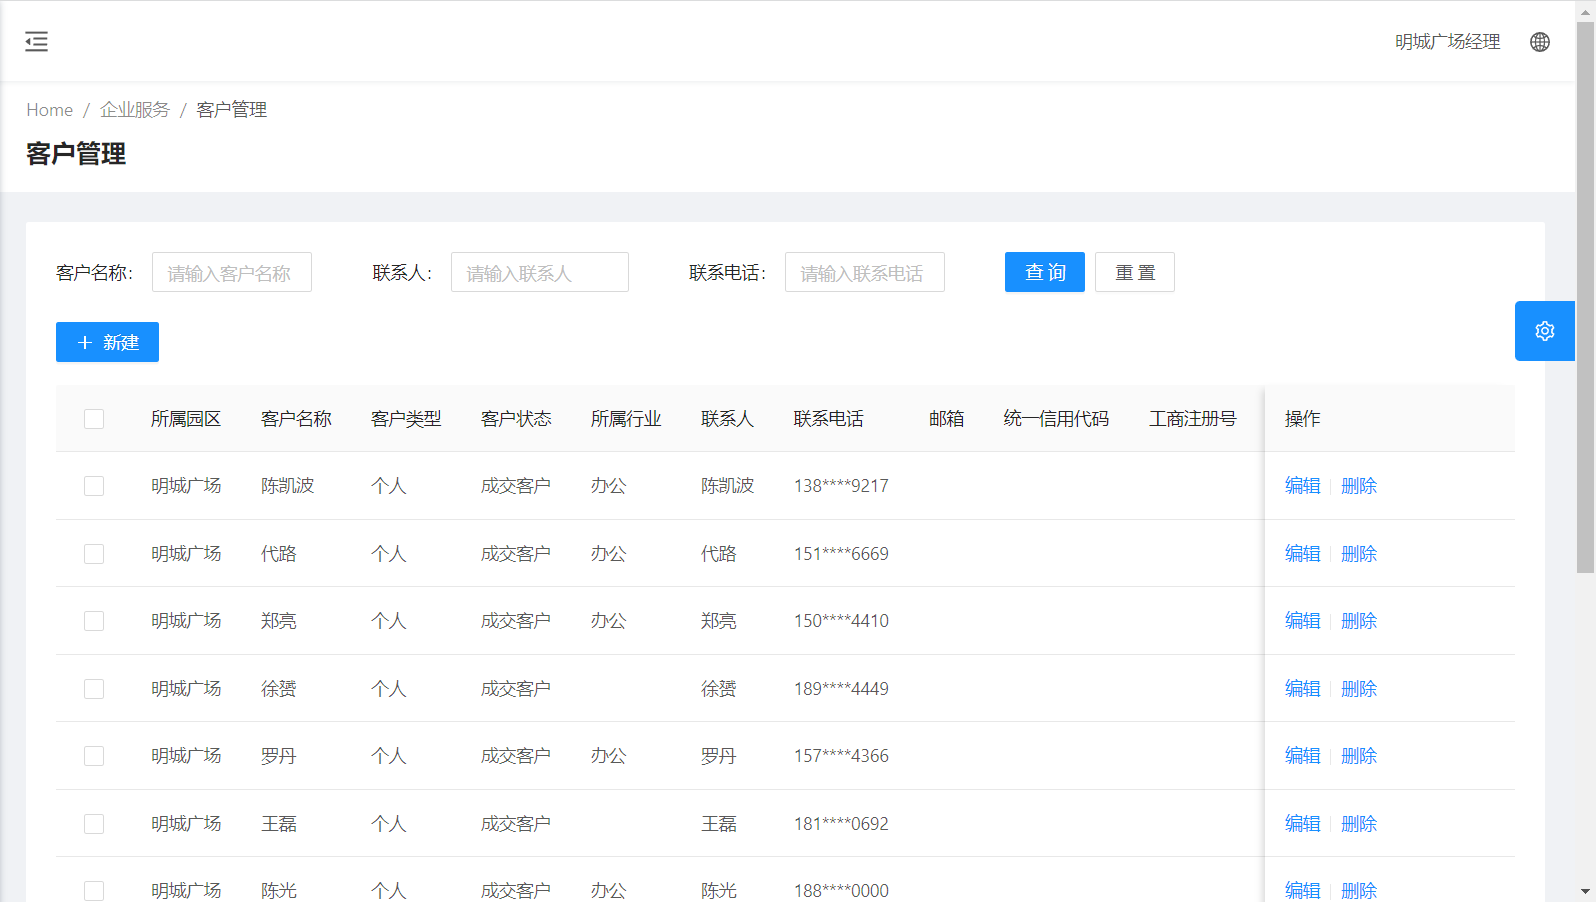Open the 明城广场经理 user menu
This screenshot has width=1596, height=902.
point(1447,42)
